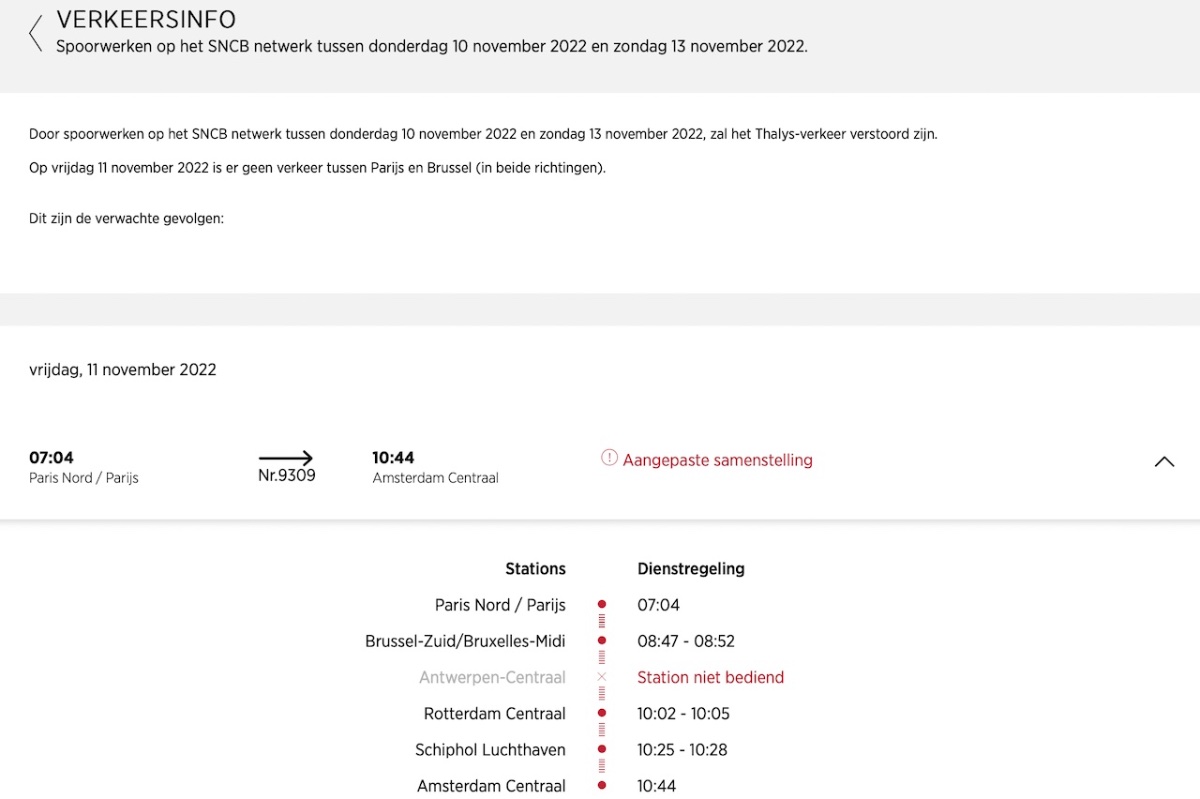Click the Stations column header
The height and width of the screenshot is (799, 1200).
(535, 569)
